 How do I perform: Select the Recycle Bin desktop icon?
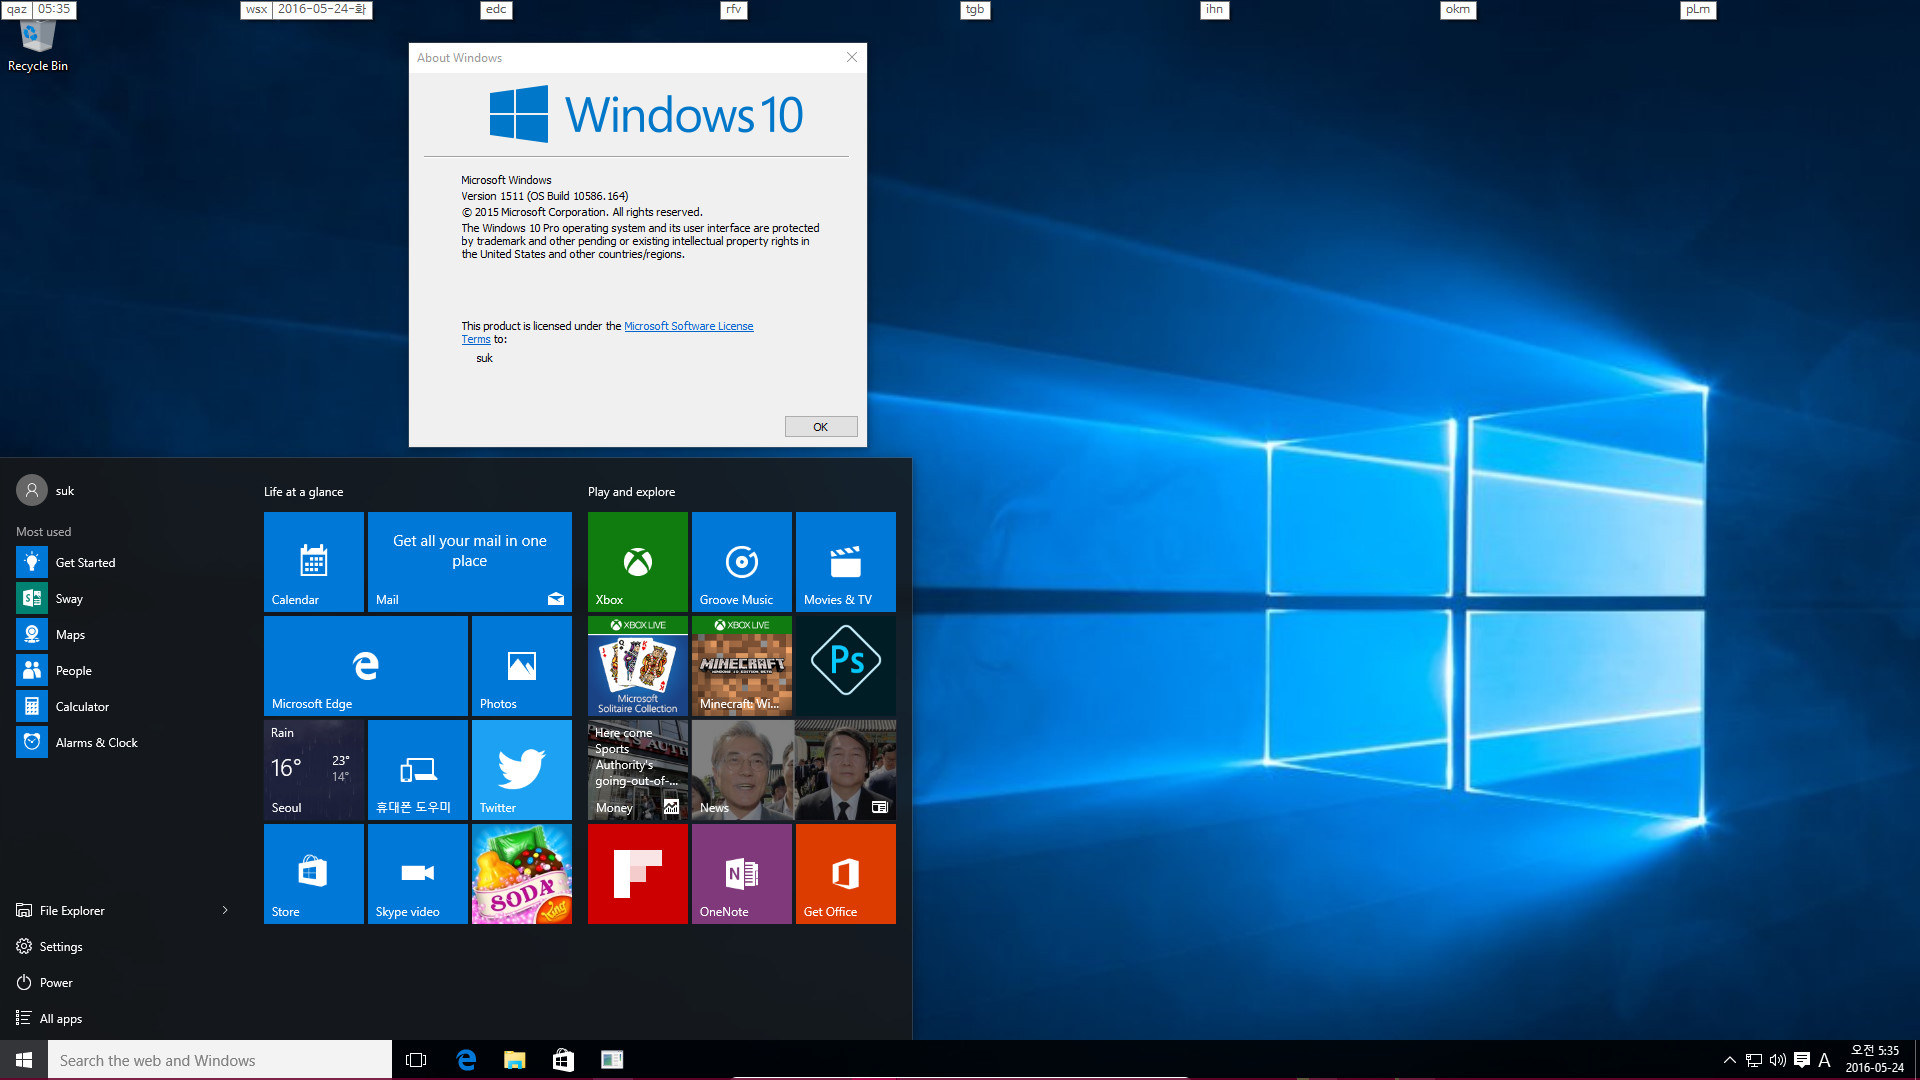click(x=38, y=46)
